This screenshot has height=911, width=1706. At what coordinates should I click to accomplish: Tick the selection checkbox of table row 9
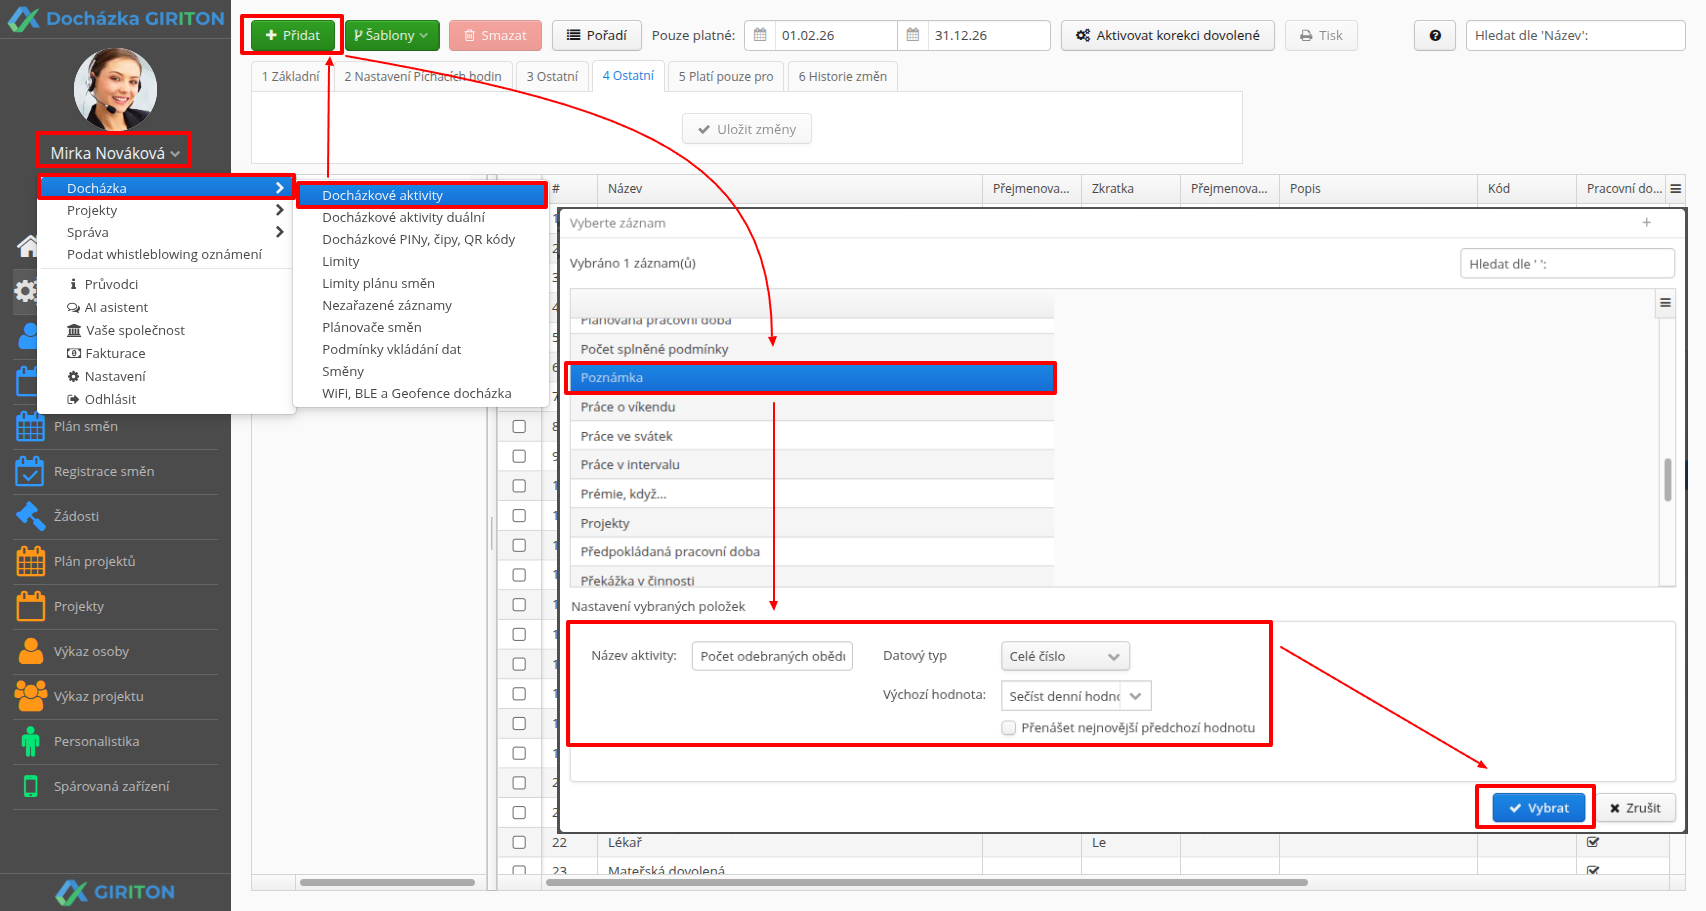pyautogui.click(x=519, y=456)
